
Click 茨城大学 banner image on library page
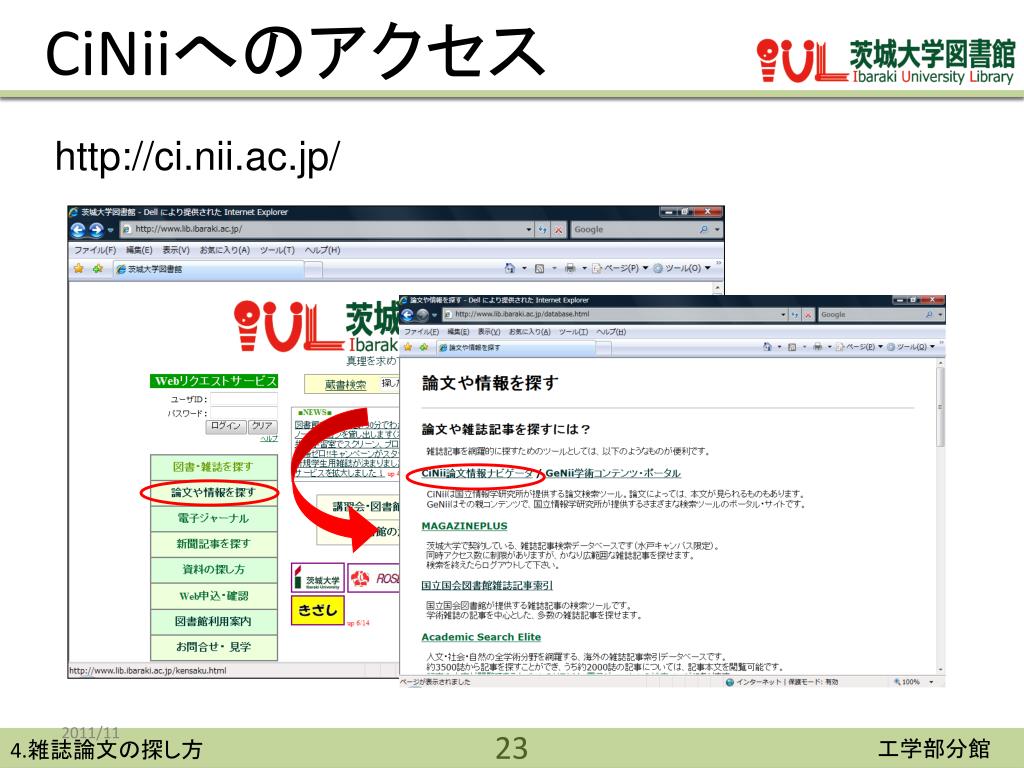point(317,578)
